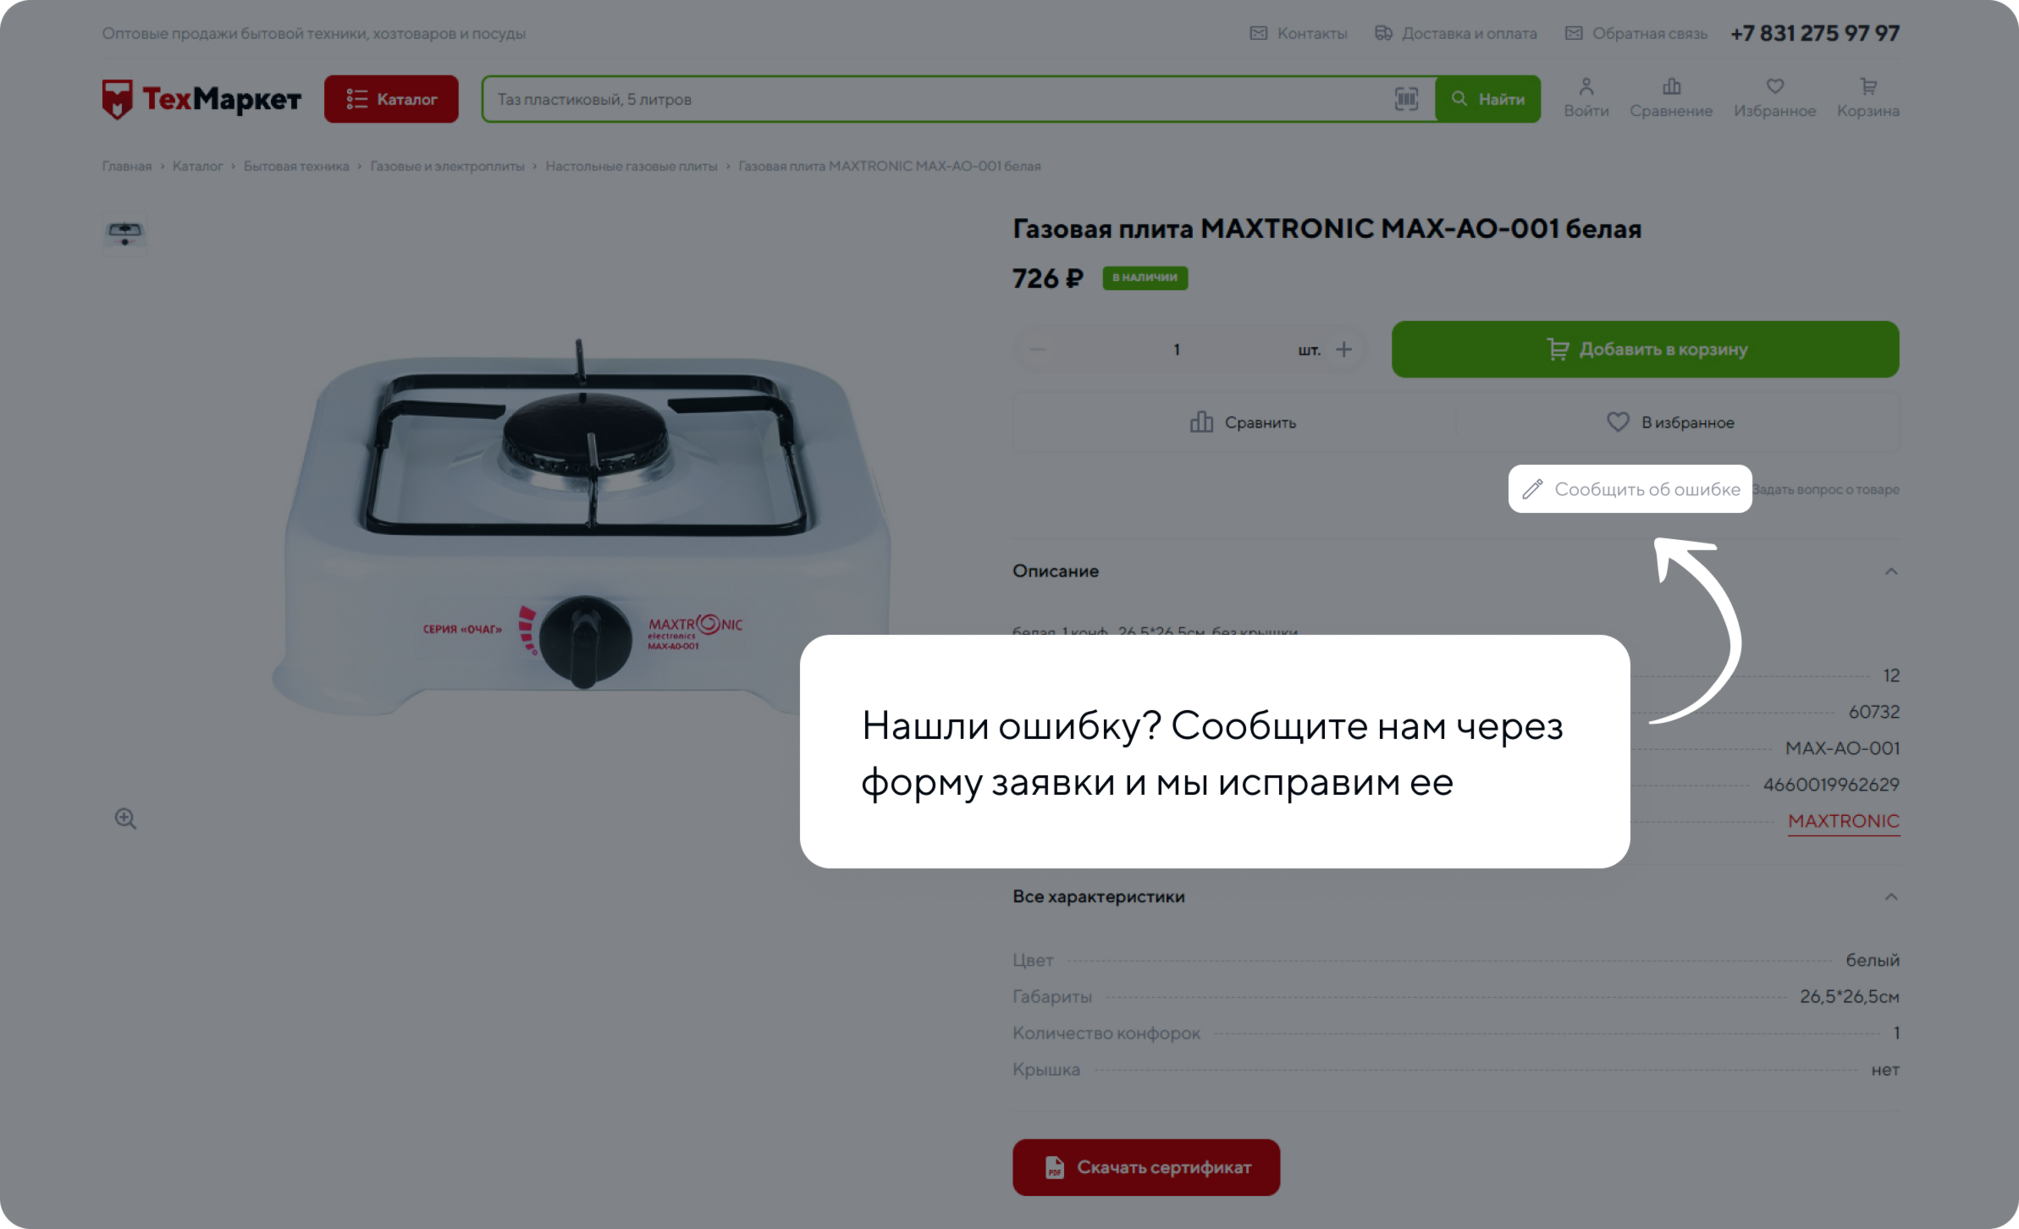Click the Габариты value 26,5*26,5см
This screenshot has width=2019, height=1229.
click(x=1849, y=997)
